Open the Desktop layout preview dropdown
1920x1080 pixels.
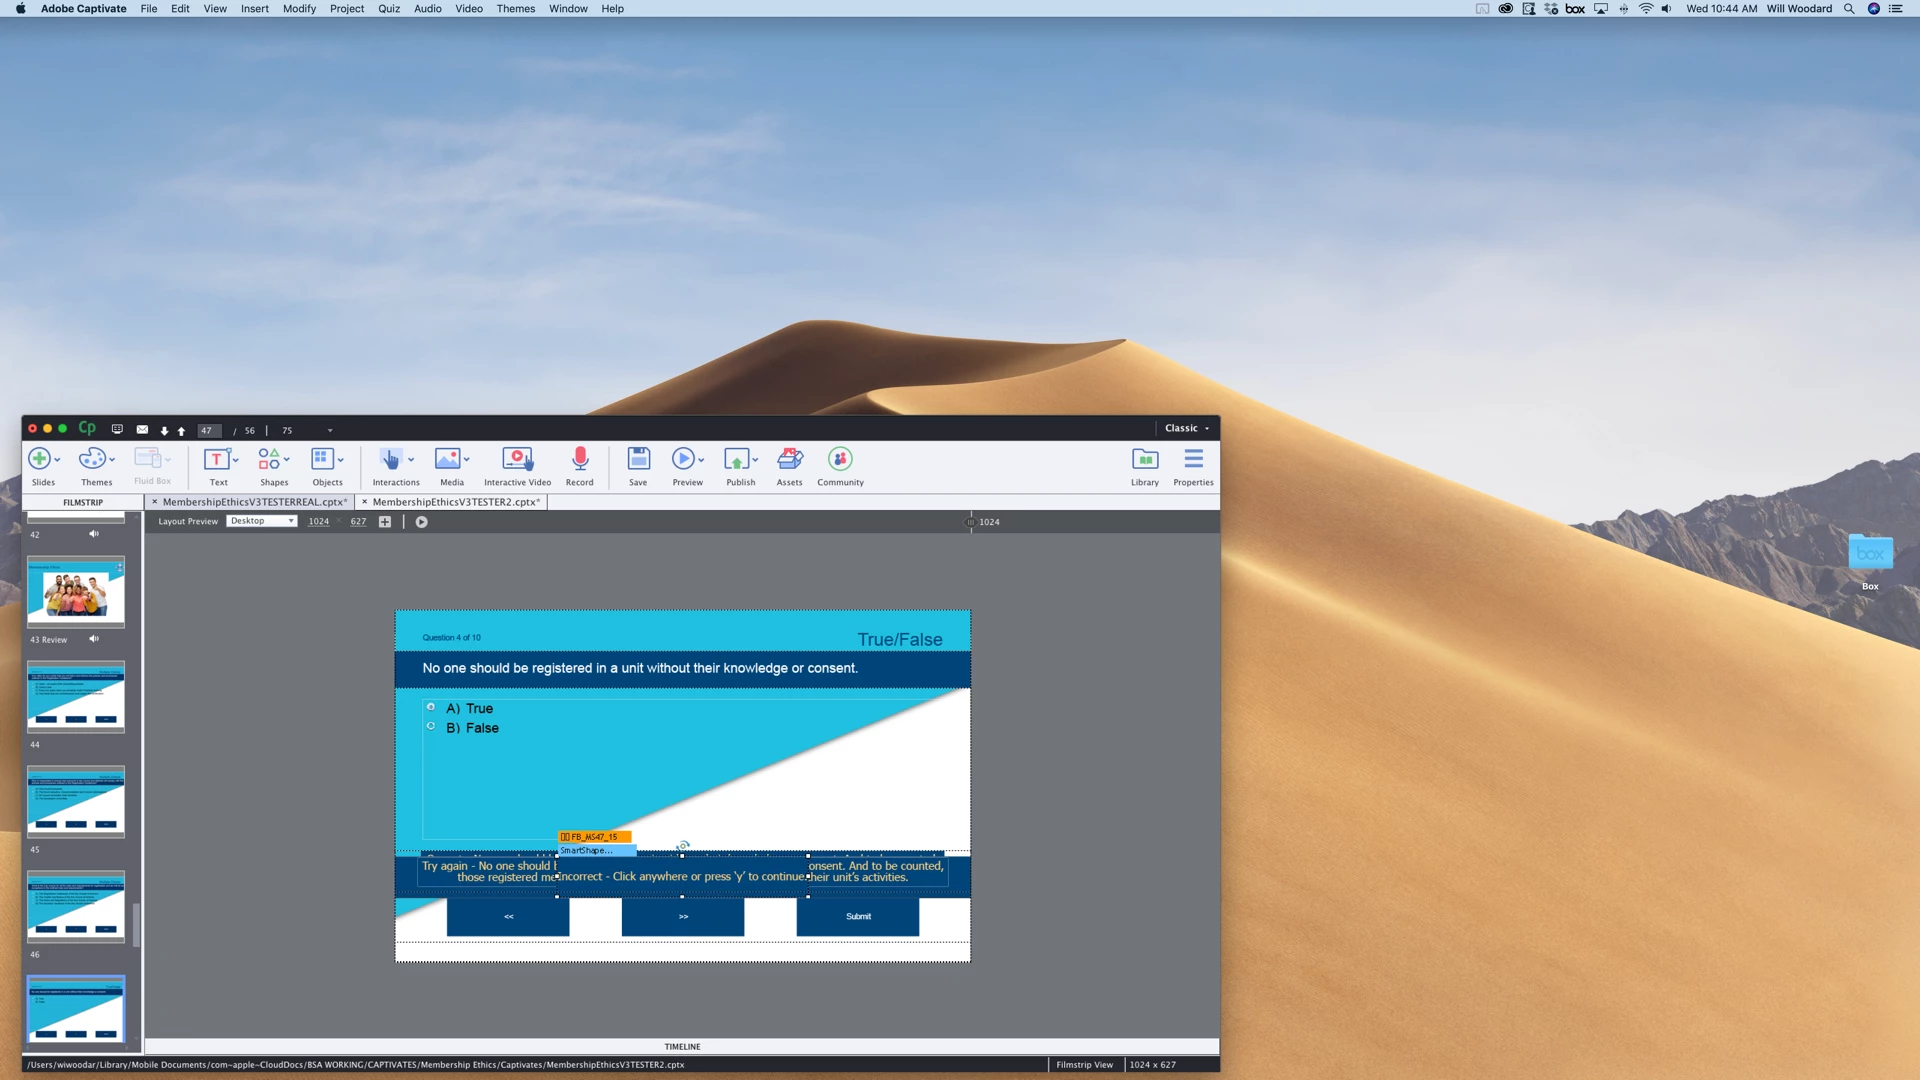coord(262,521)
